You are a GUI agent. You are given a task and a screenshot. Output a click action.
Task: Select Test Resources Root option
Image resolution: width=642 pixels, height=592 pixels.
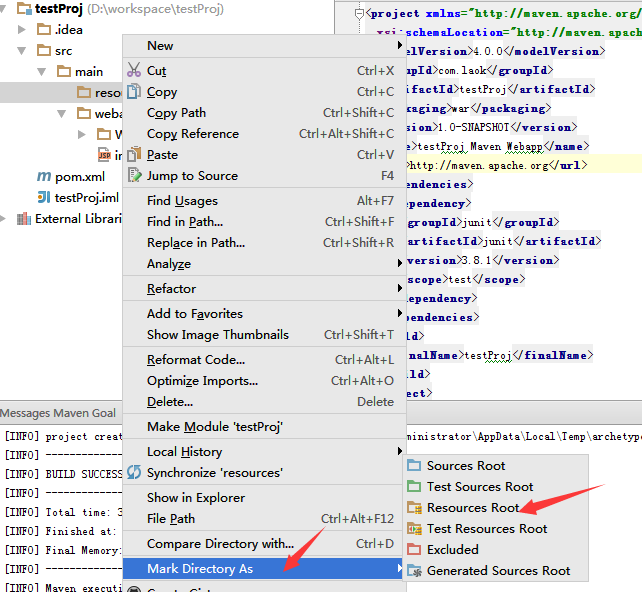tap(487, 529)
